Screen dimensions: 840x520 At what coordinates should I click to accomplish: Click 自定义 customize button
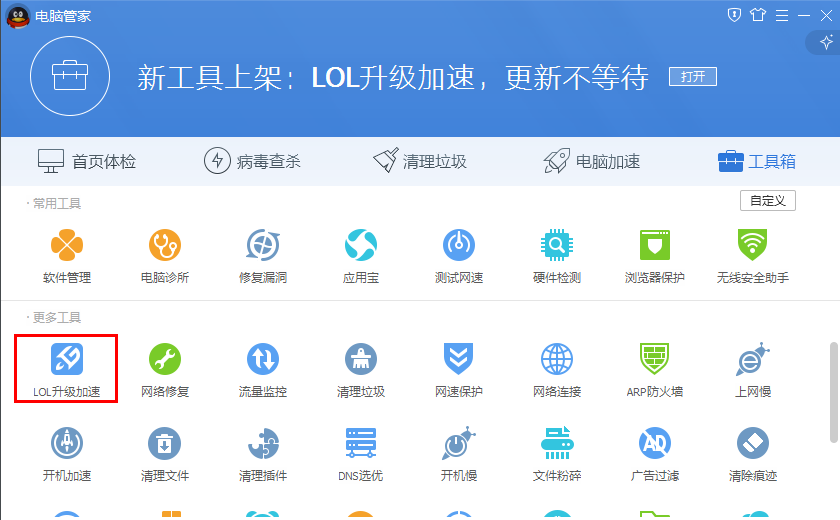pos(768,201)
